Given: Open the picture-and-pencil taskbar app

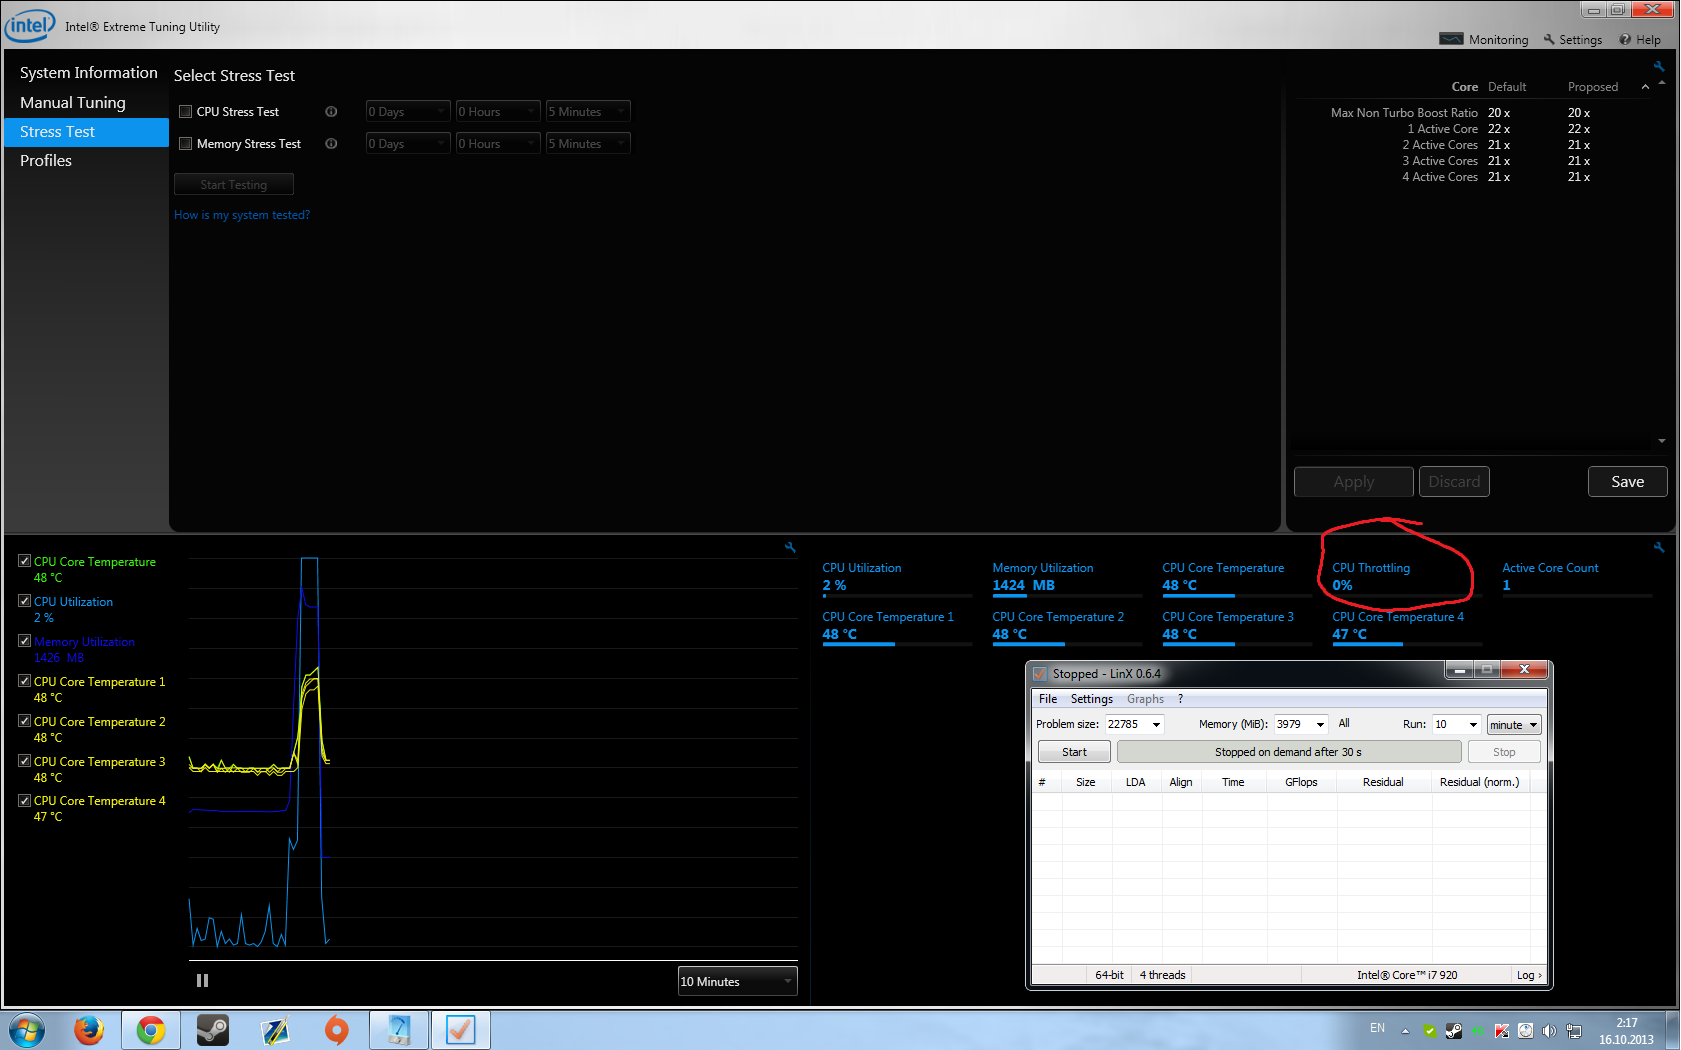Looking at the screenshot, I should coord(275,1030).
